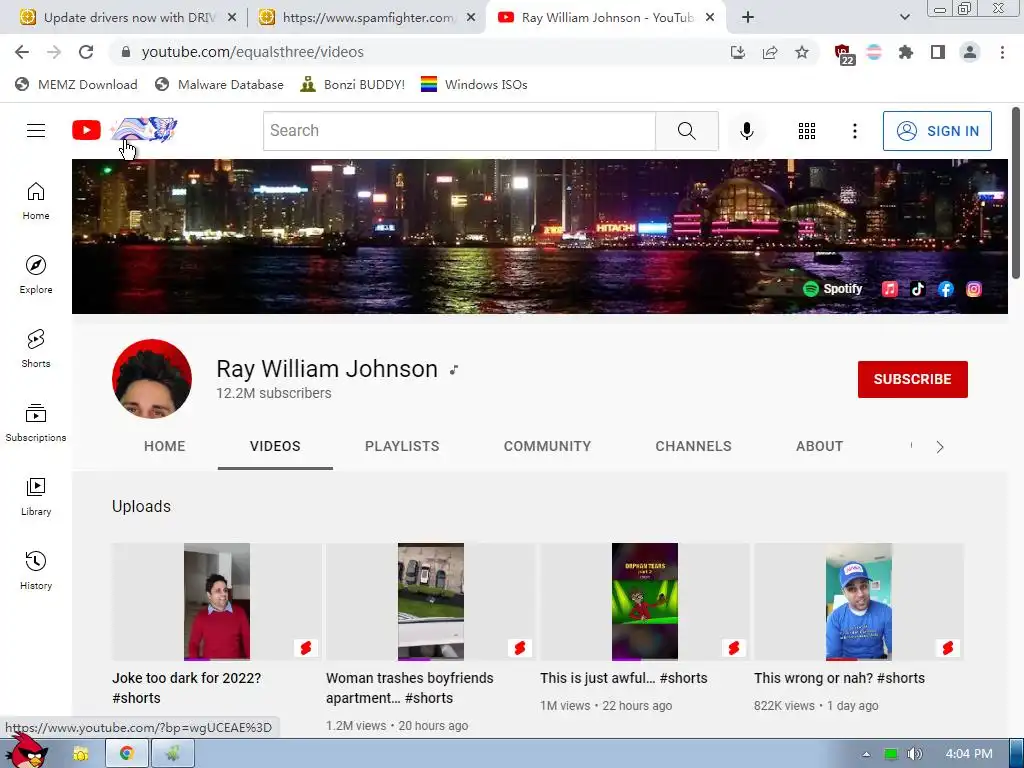Click the magnifier search button
The image size is (1024, 768).
click(686, 131)
